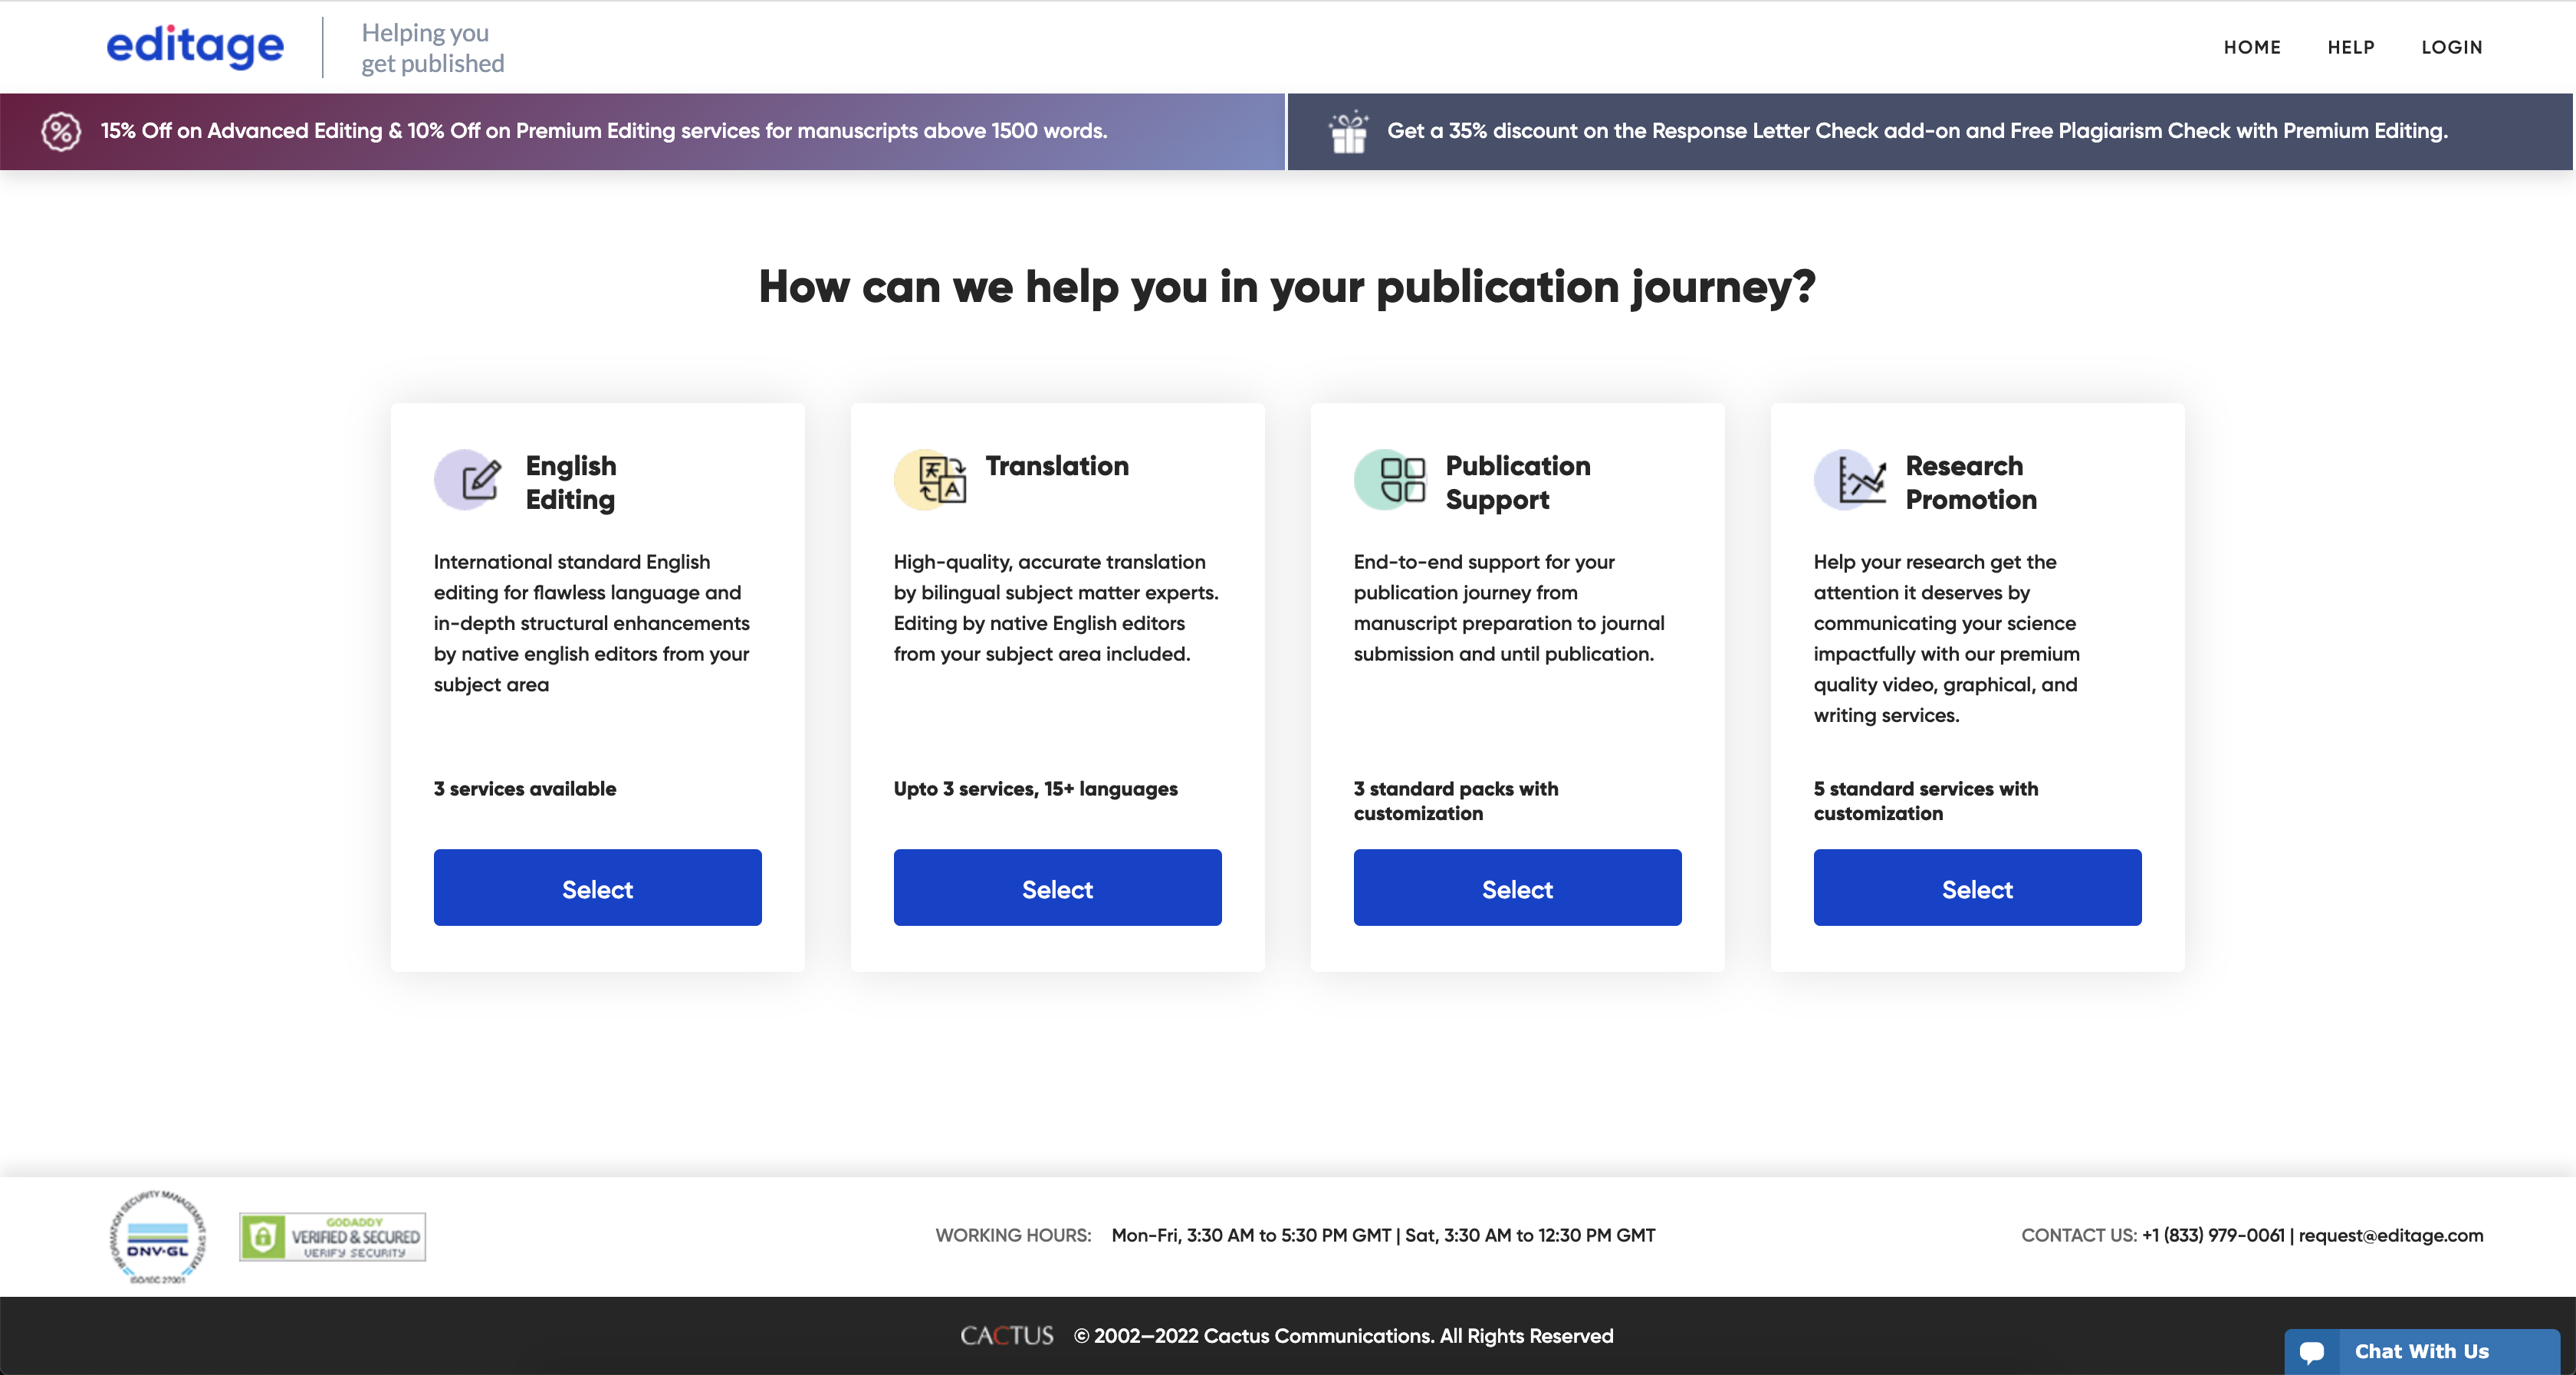Click '3 standard packs with customization' text
The width and height of the screenshot is (2576, 1375).
coord(1456,801)
